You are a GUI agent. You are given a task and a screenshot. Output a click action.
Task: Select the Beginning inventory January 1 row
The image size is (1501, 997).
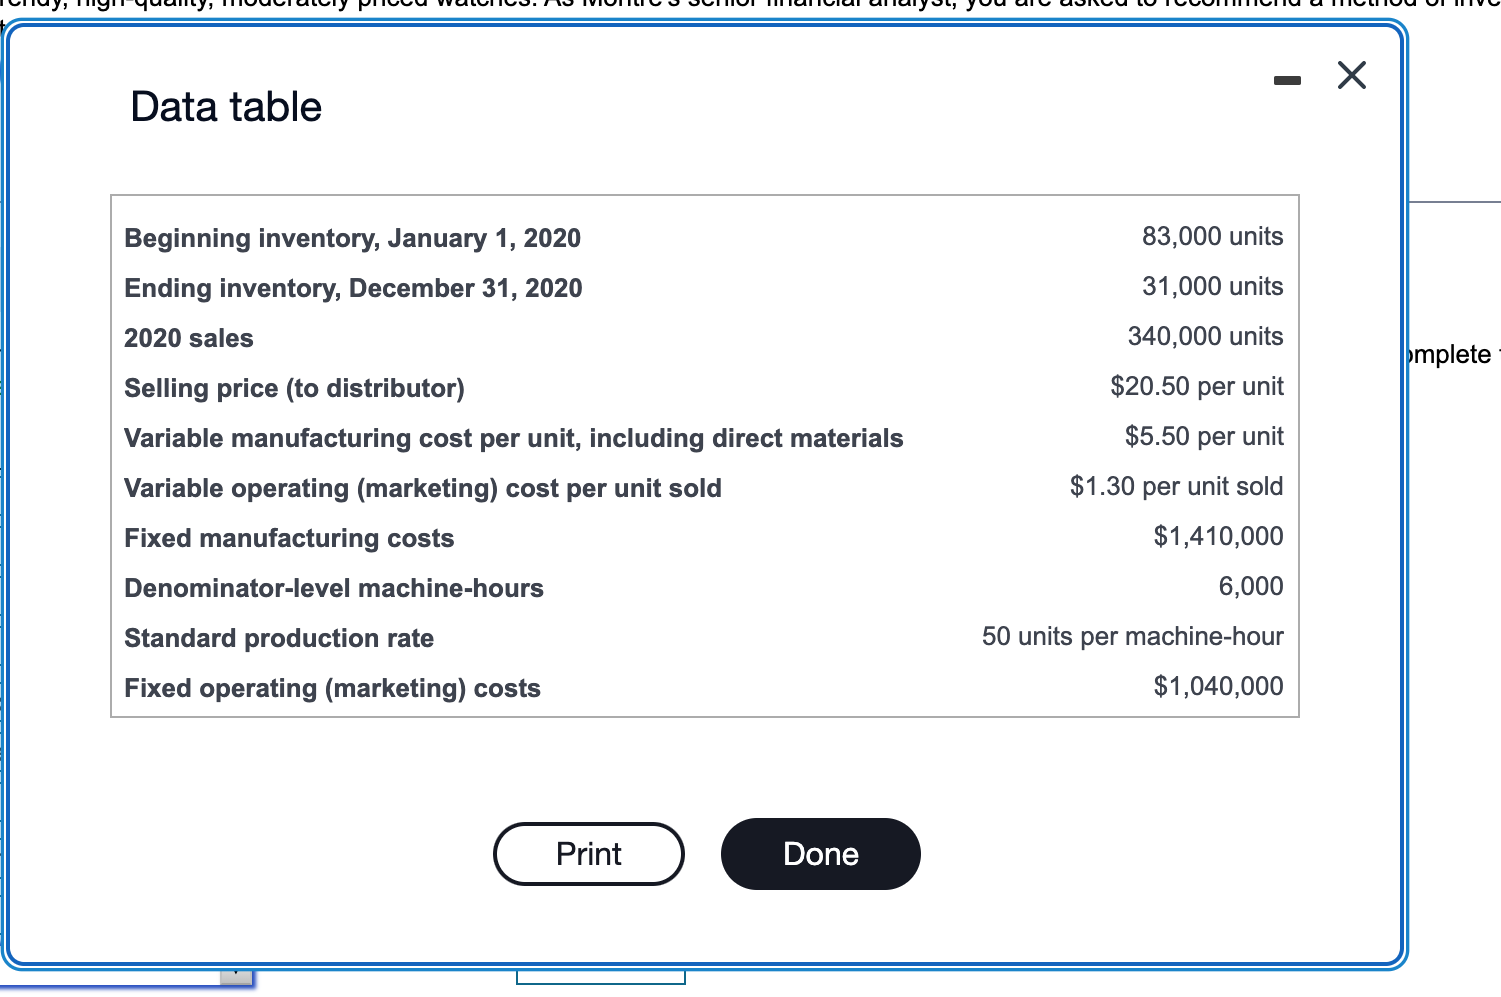coord(352,238)
